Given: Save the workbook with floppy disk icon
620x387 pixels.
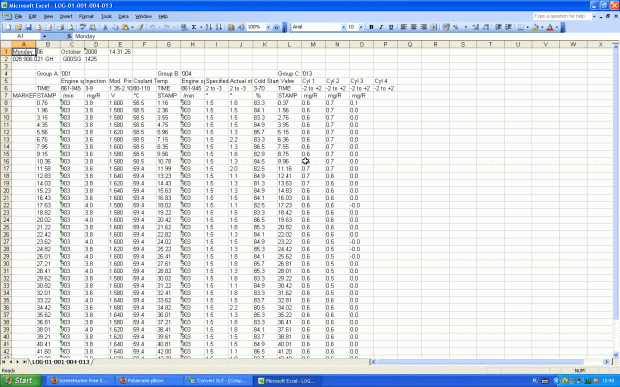Looking at the screenshot, I should tap(28, 27).
